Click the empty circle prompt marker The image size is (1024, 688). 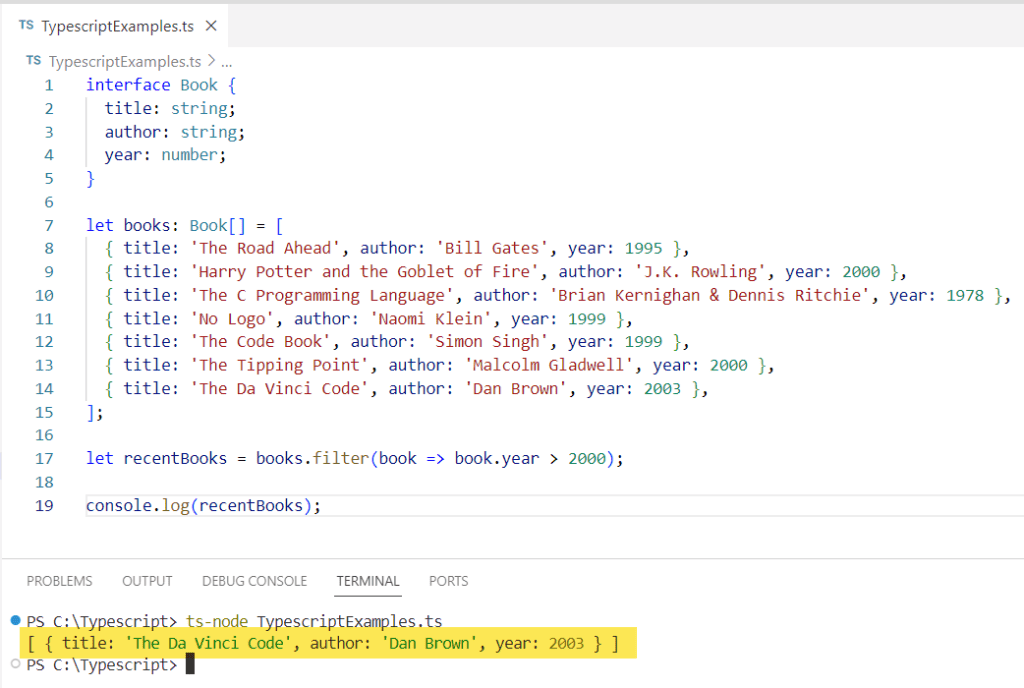16,664
